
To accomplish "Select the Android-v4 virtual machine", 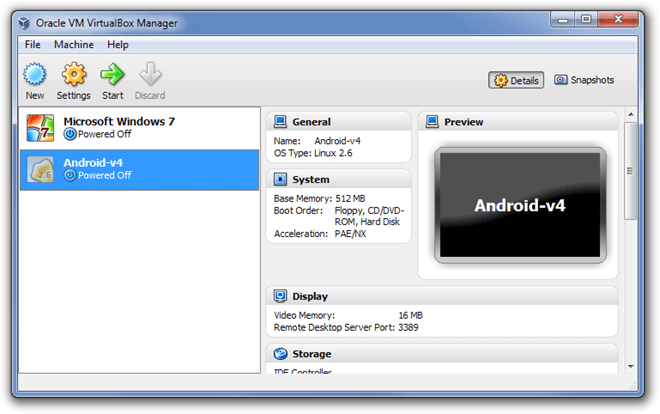I will click(x=139, y=170).
